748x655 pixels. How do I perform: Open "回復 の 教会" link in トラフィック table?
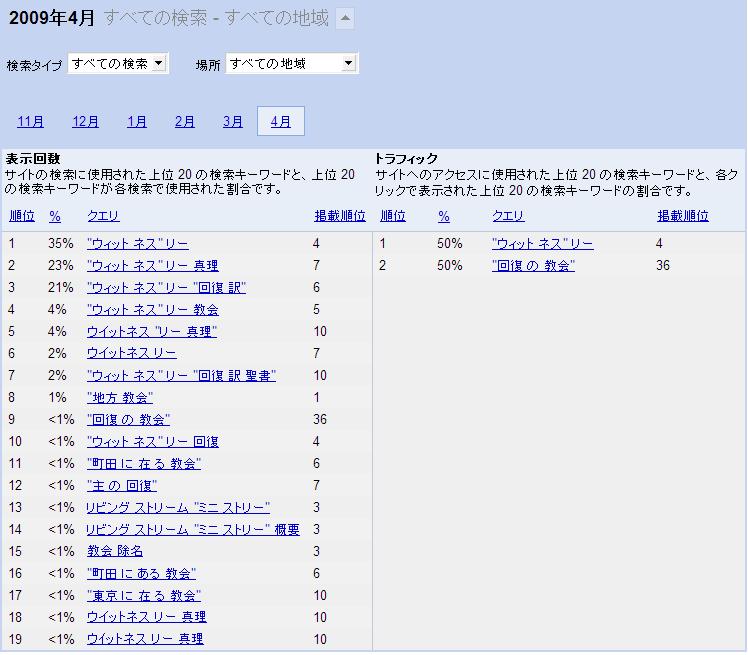point(533,266)
